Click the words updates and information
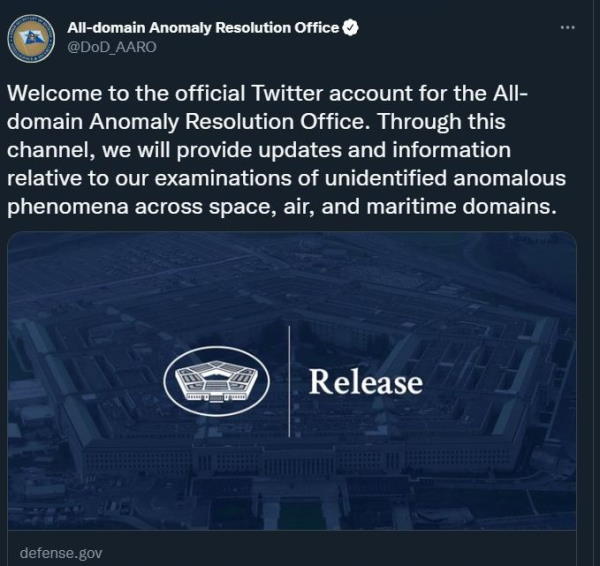 (x=384, y=150)
